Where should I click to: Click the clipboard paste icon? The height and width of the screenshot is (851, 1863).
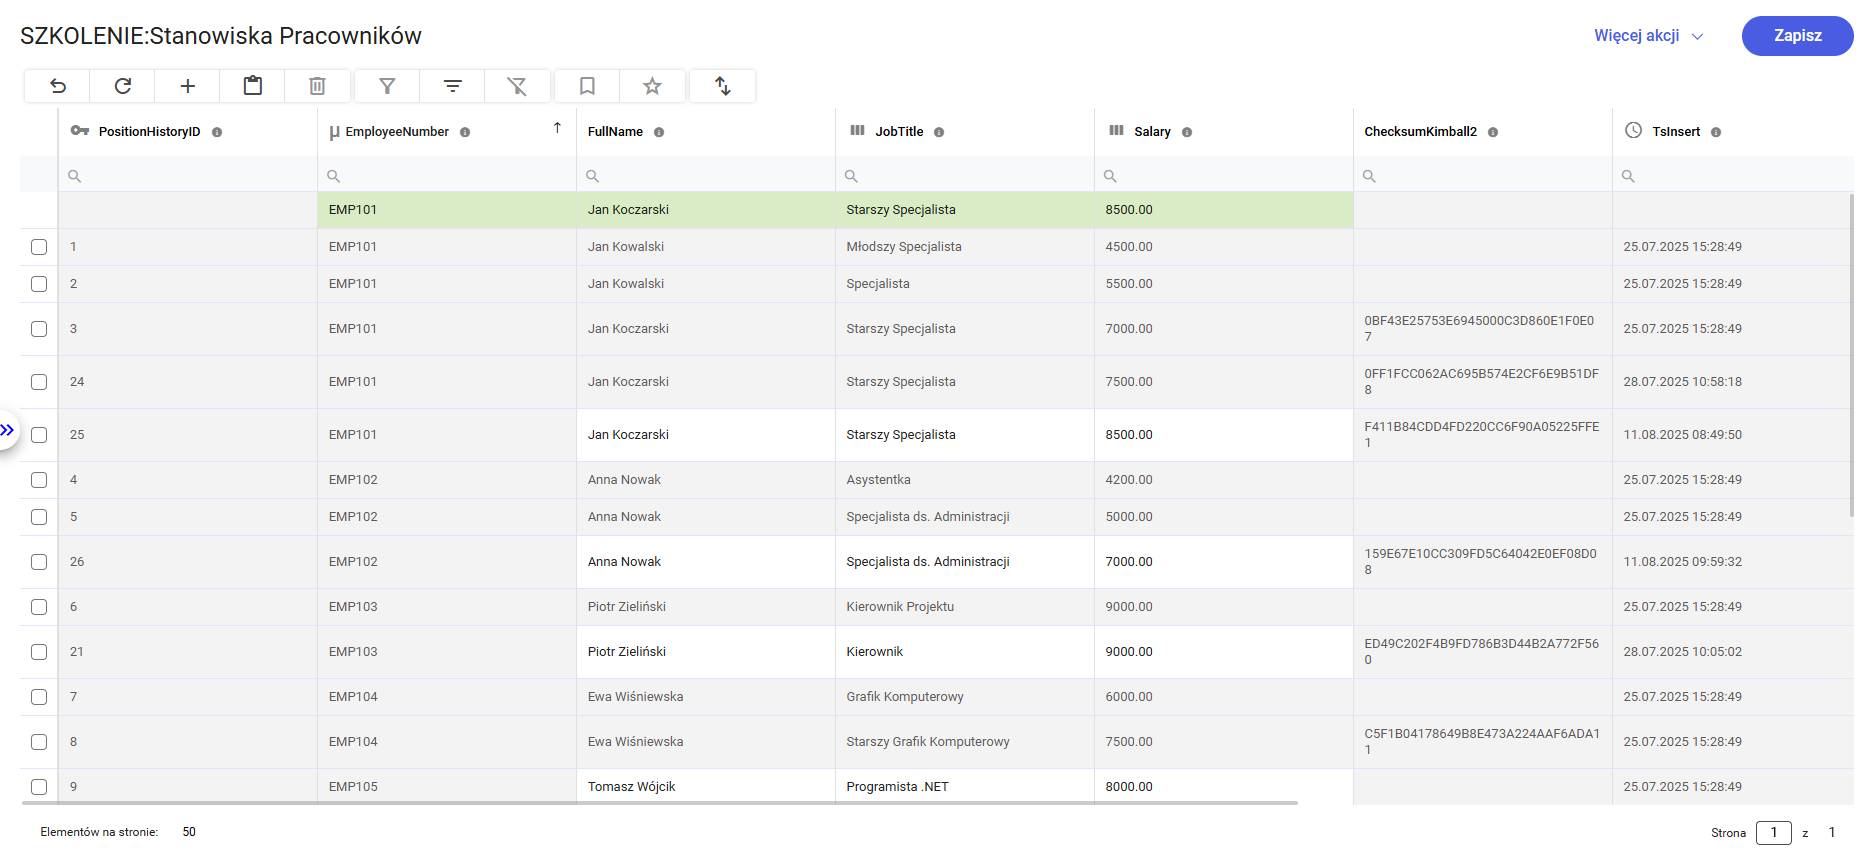[253, 86]
